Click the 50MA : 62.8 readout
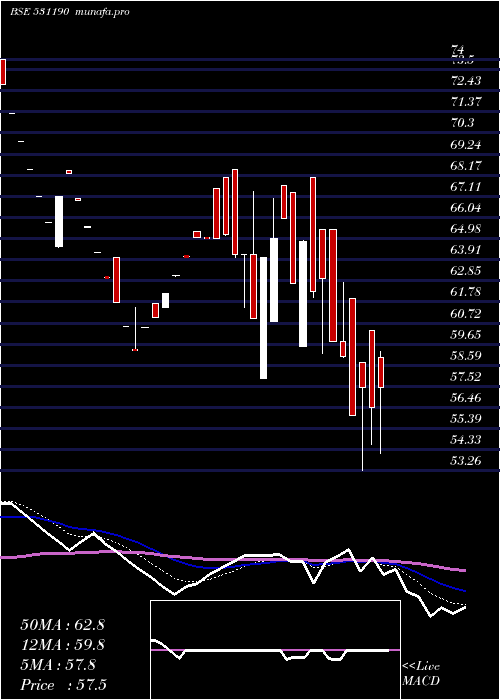The image size is (500, 700). [62, 625]
